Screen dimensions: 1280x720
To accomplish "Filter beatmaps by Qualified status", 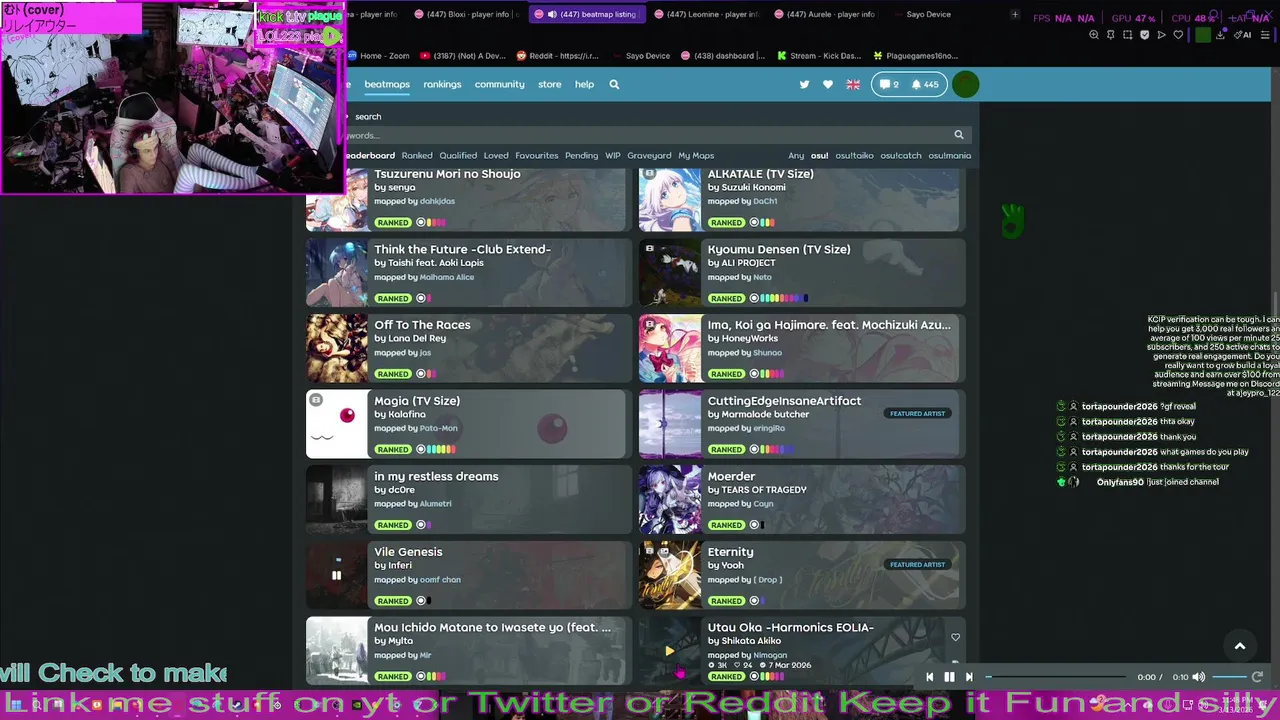I will [x=458, y=156].
